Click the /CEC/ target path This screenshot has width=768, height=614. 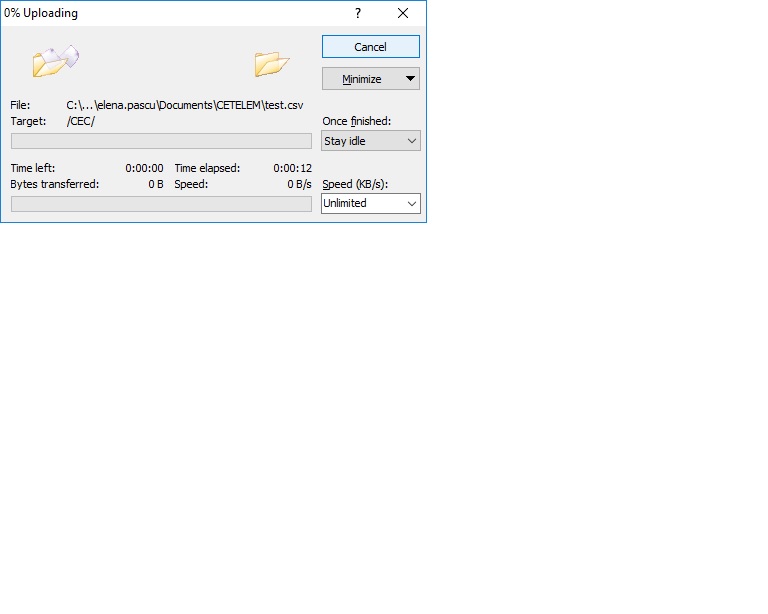pyautogui.click(x=81, y=121)
